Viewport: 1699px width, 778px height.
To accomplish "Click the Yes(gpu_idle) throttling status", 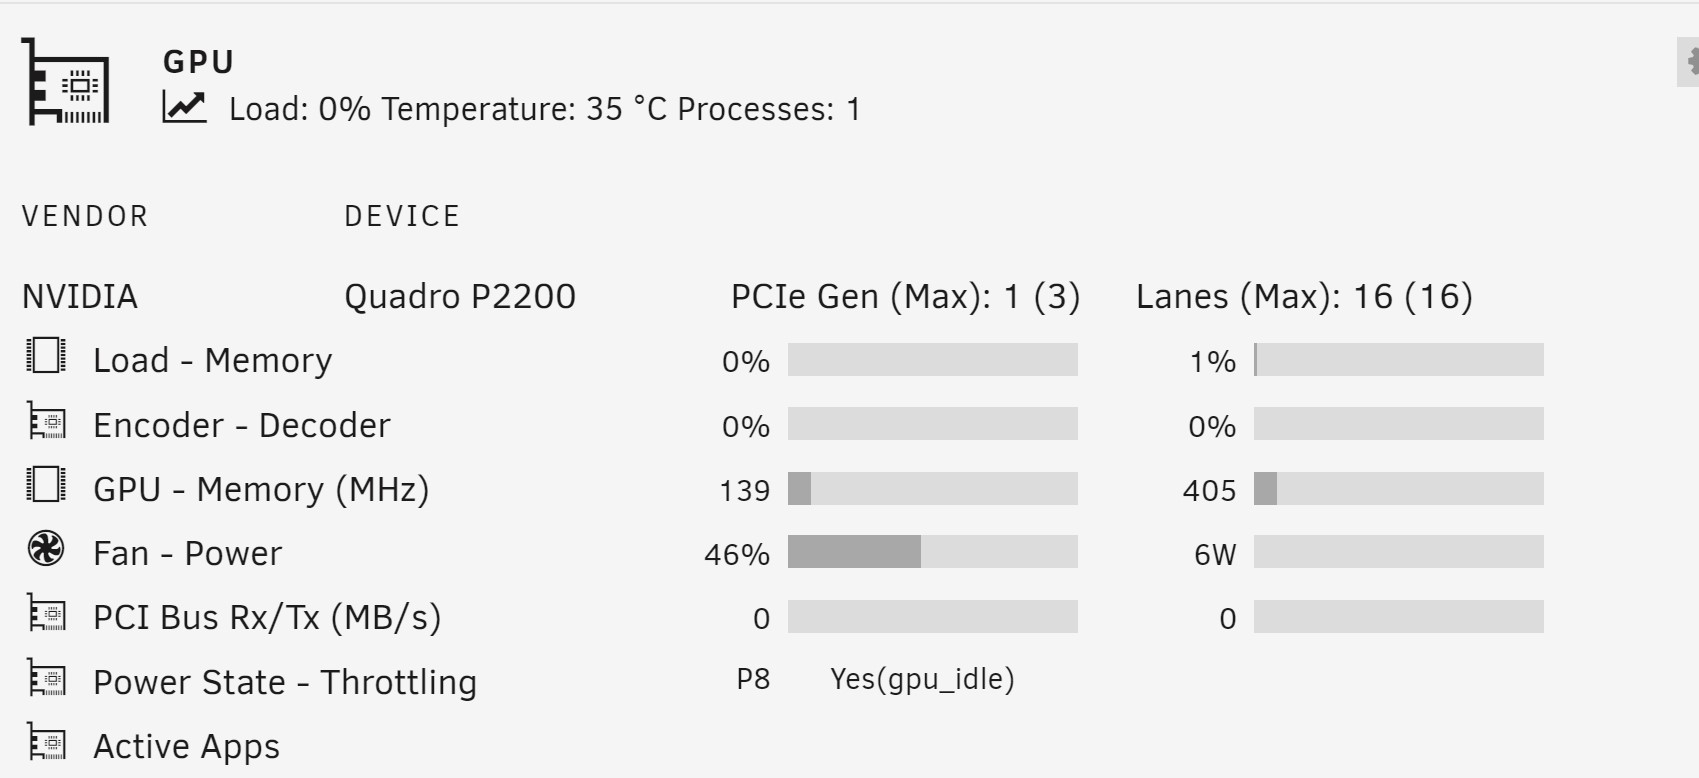I will tap(922, 679).
